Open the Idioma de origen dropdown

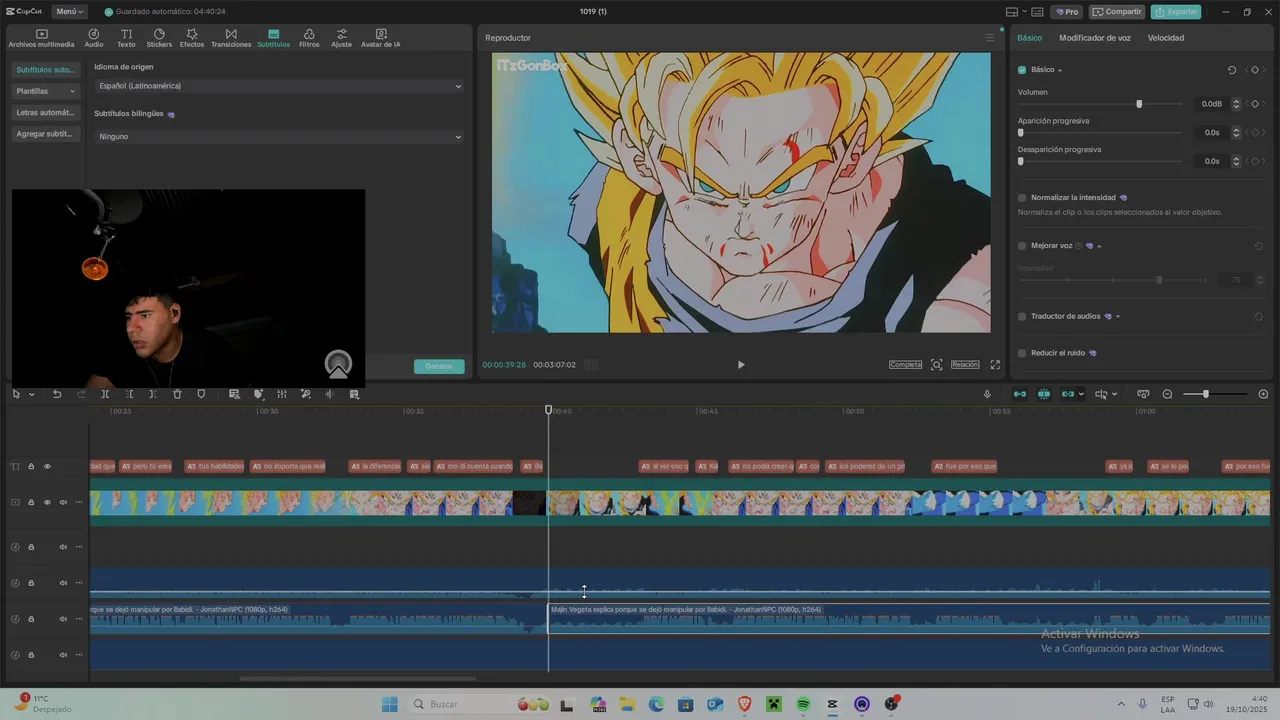(279, 86)
